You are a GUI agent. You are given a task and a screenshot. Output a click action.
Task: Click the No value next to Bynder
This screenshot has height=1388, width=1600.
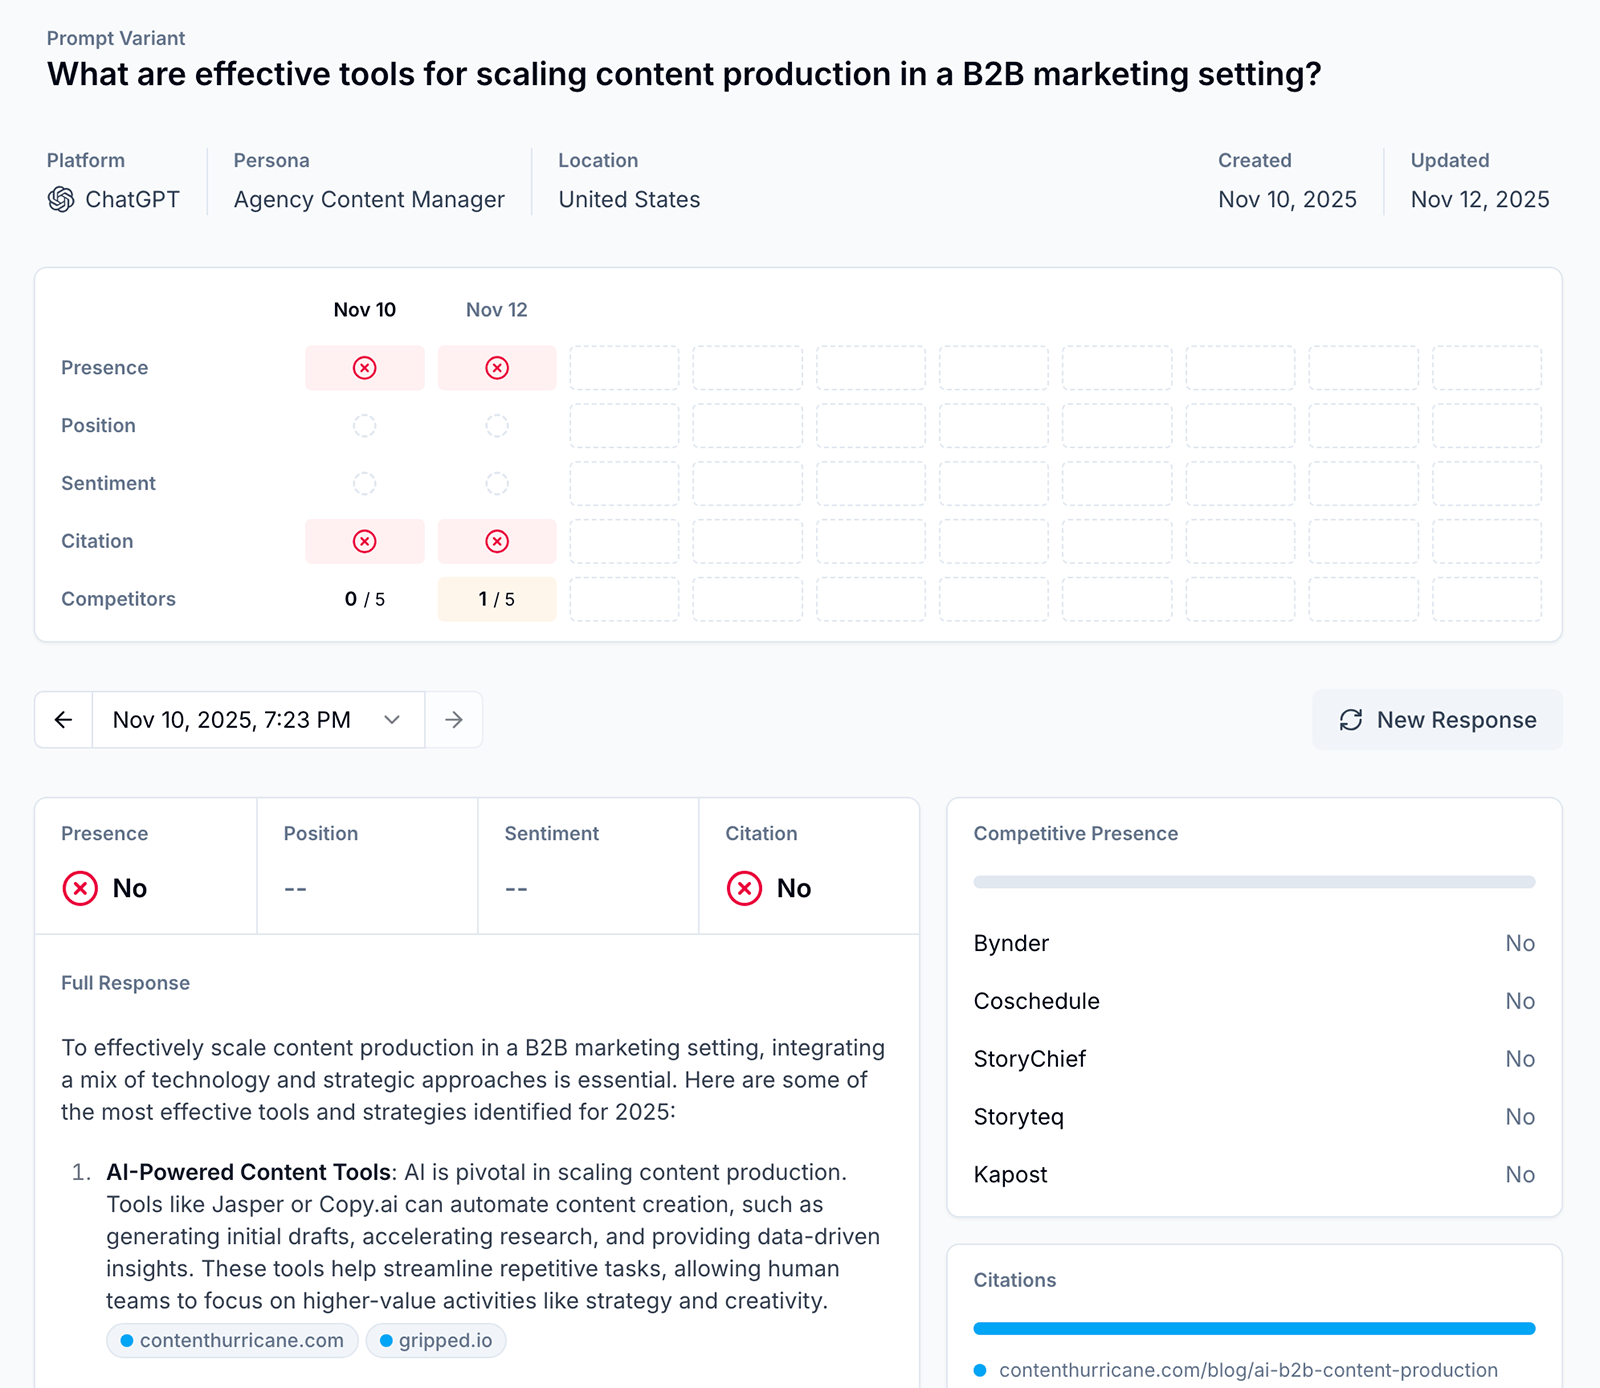tap(1520, 943)
